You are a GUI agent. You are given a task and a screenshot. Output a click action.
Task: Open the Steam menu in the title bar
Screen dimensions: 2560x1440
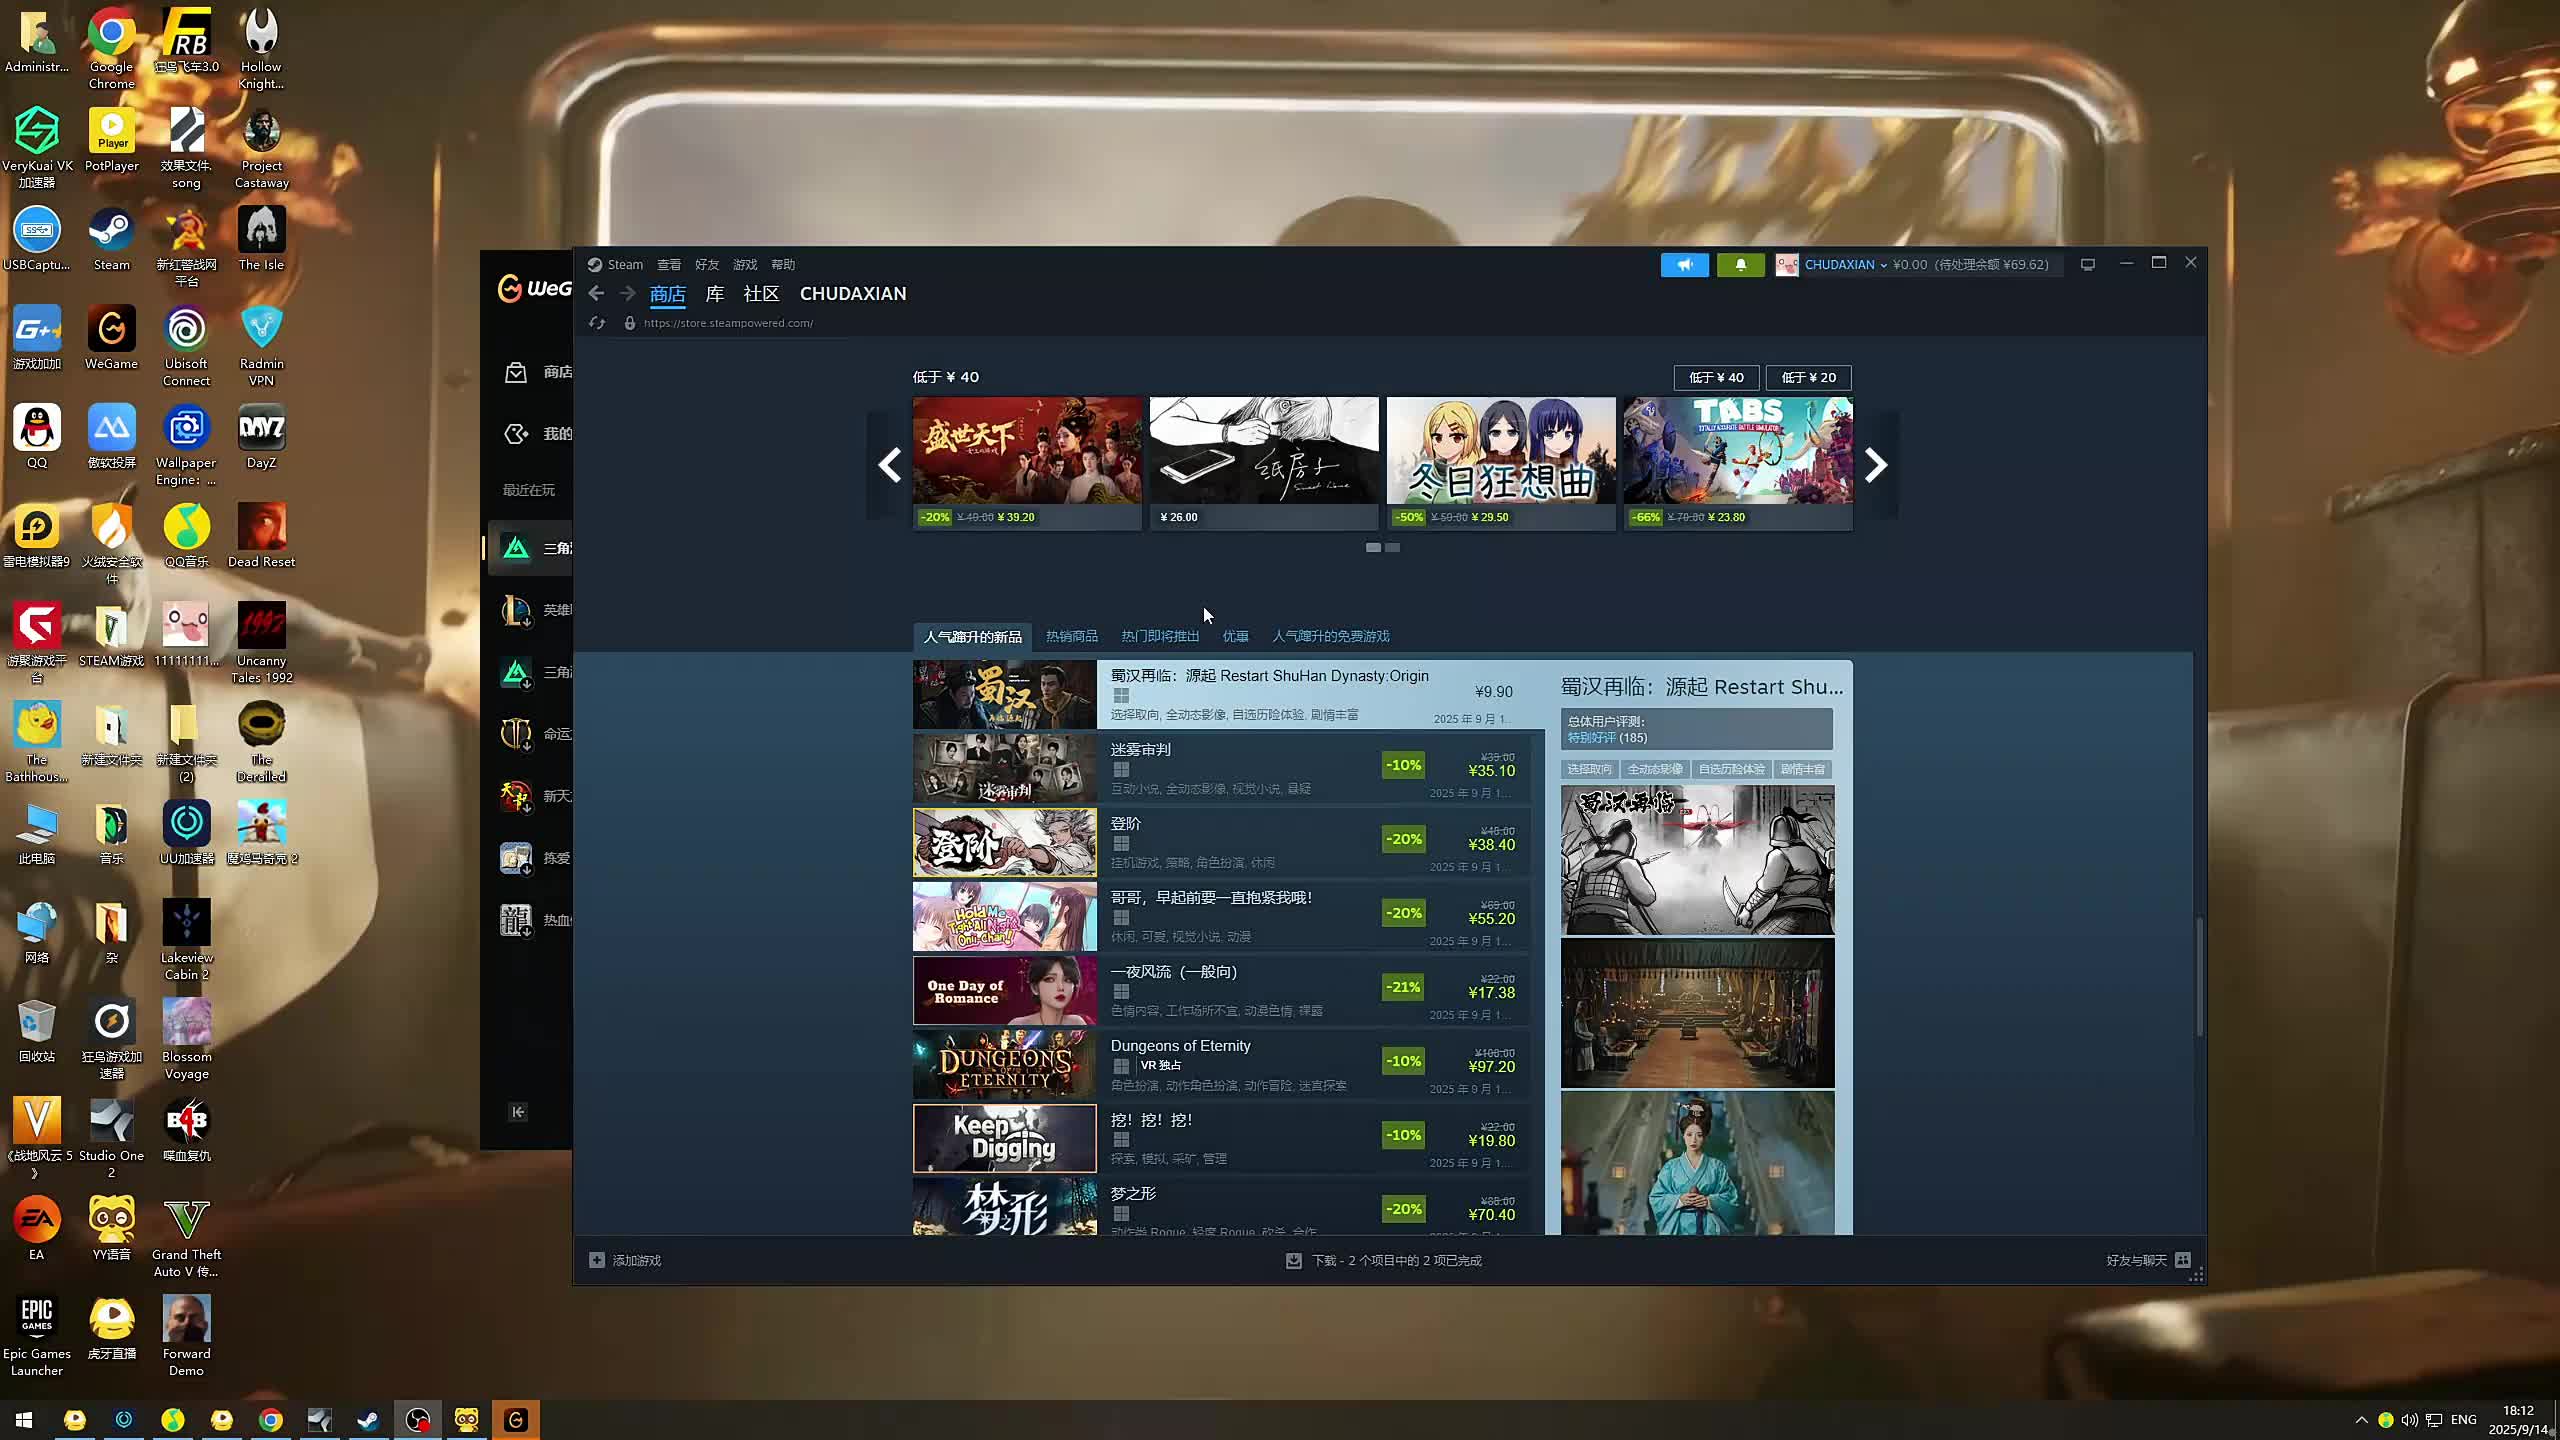click(x=625, y=265)
